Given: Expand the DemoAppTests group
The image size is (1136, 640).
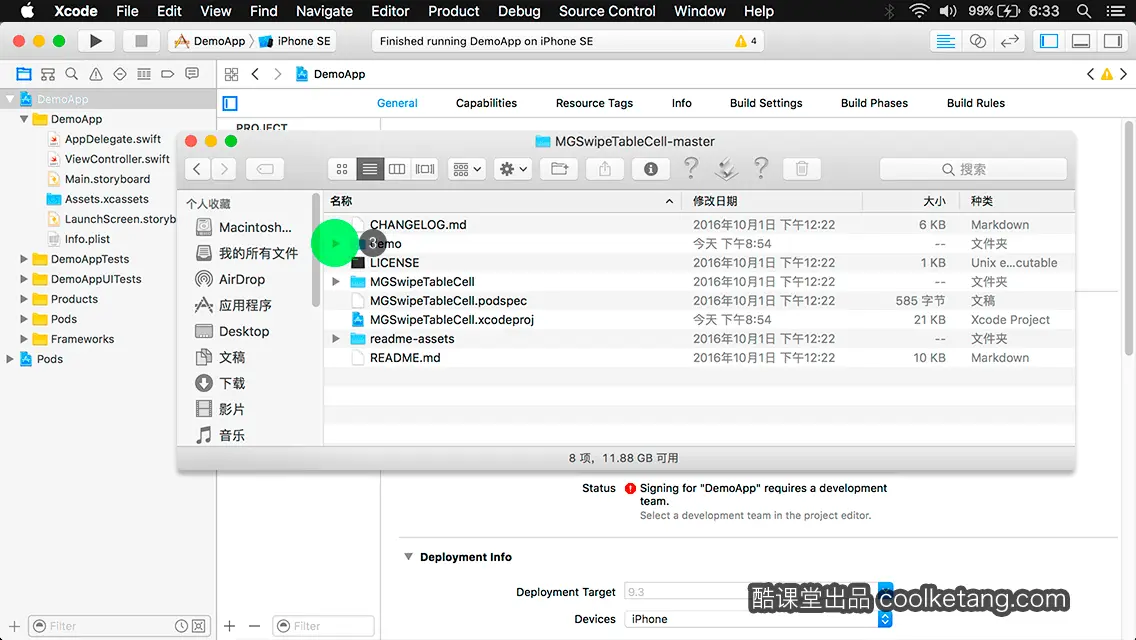Looking at the screenshot, I should pyautogui.click(x=24, y=259).
